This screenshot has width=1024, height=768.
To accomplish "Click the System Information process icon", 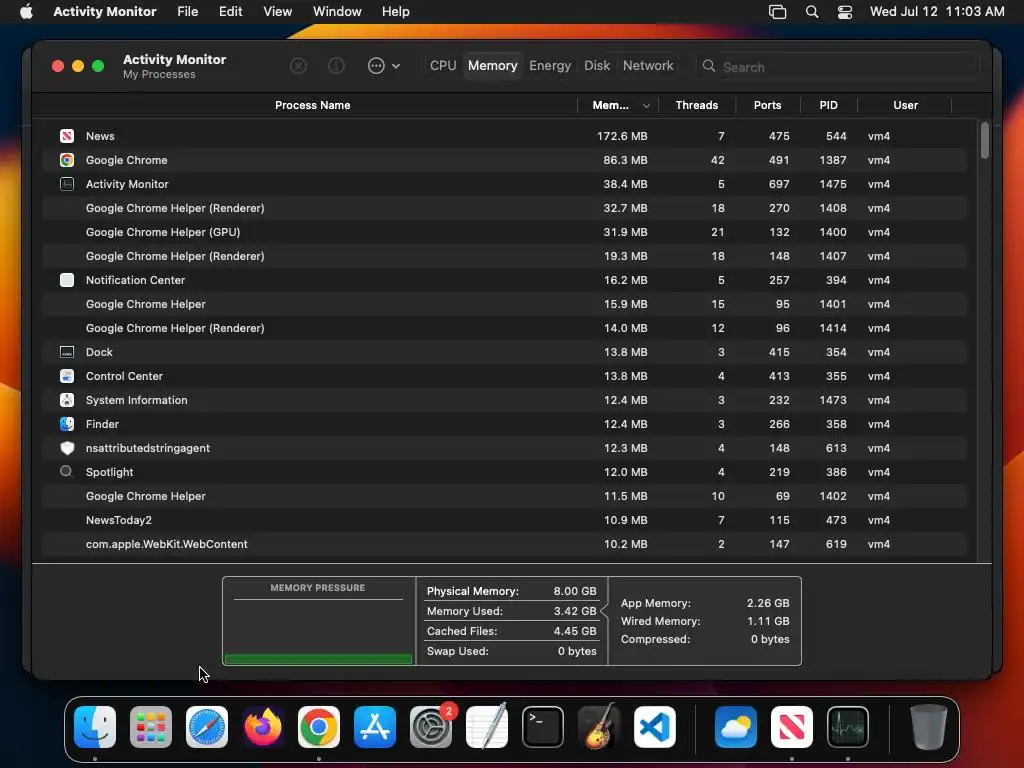I will [67, 400].
